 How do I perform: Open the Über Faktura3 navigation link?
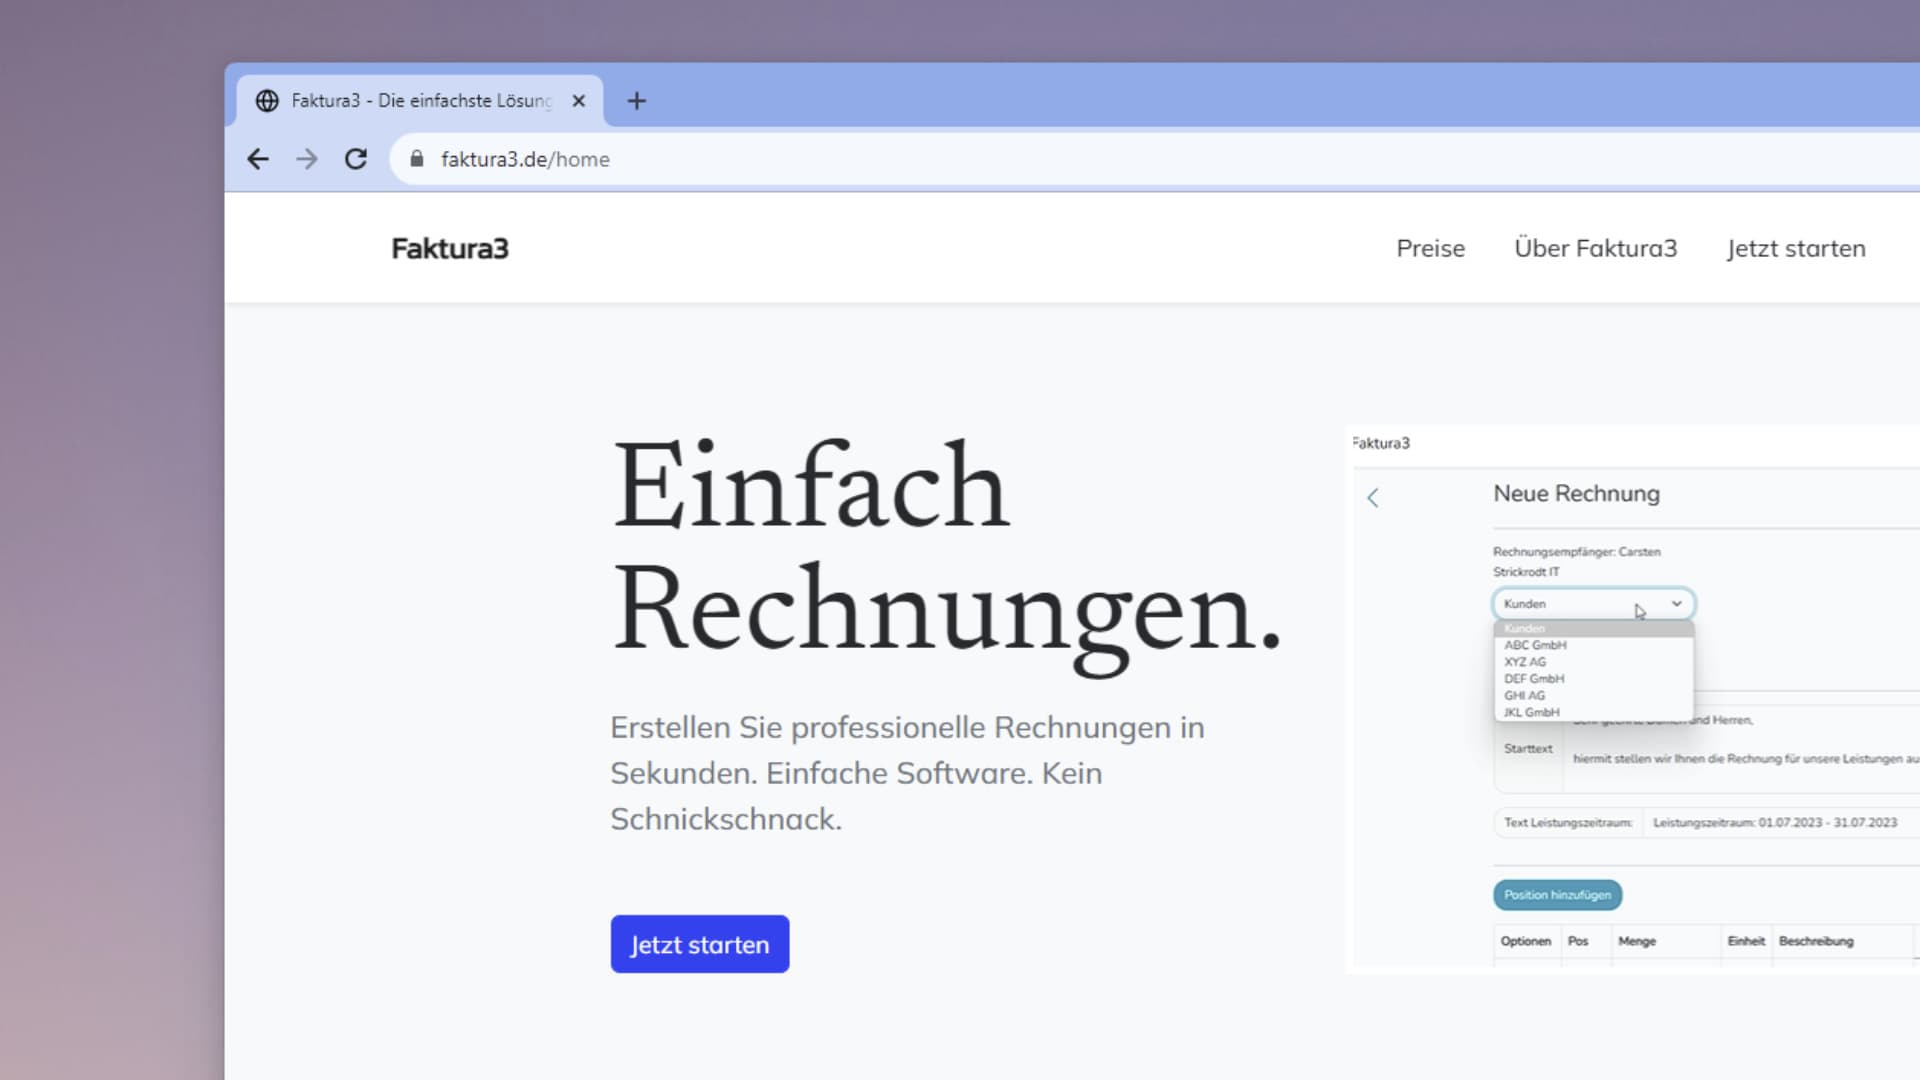pos(1596,248)
